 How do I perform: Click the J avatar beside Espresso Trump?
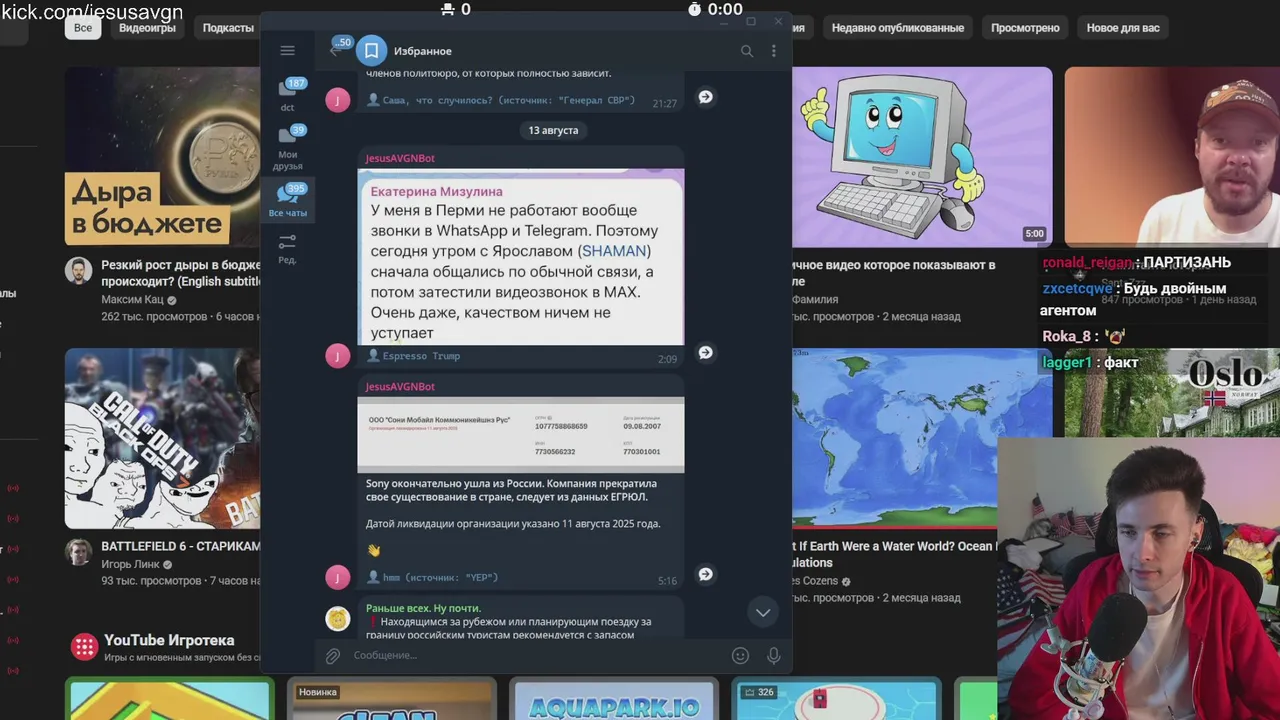coord(338,355)
